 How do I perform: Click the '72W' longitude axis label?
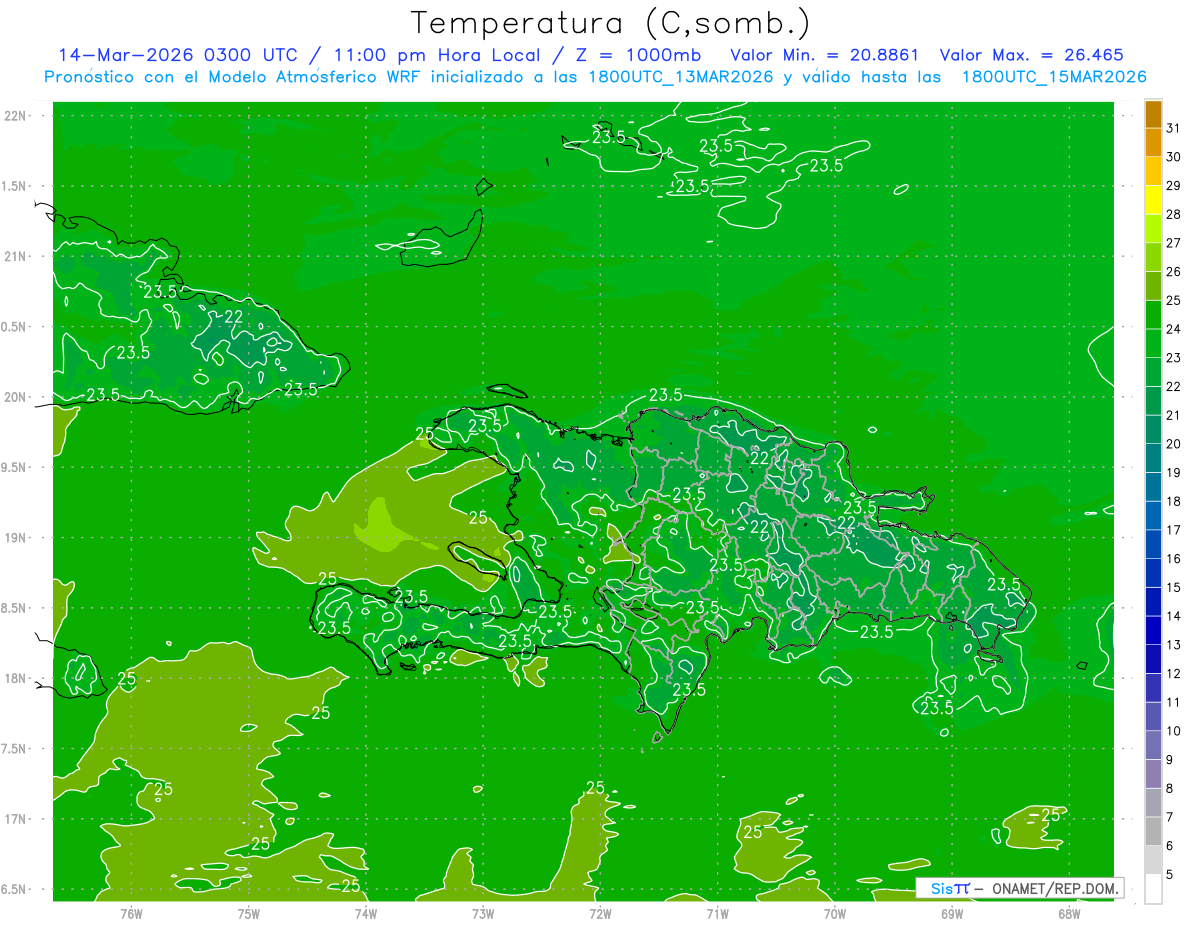600,913
